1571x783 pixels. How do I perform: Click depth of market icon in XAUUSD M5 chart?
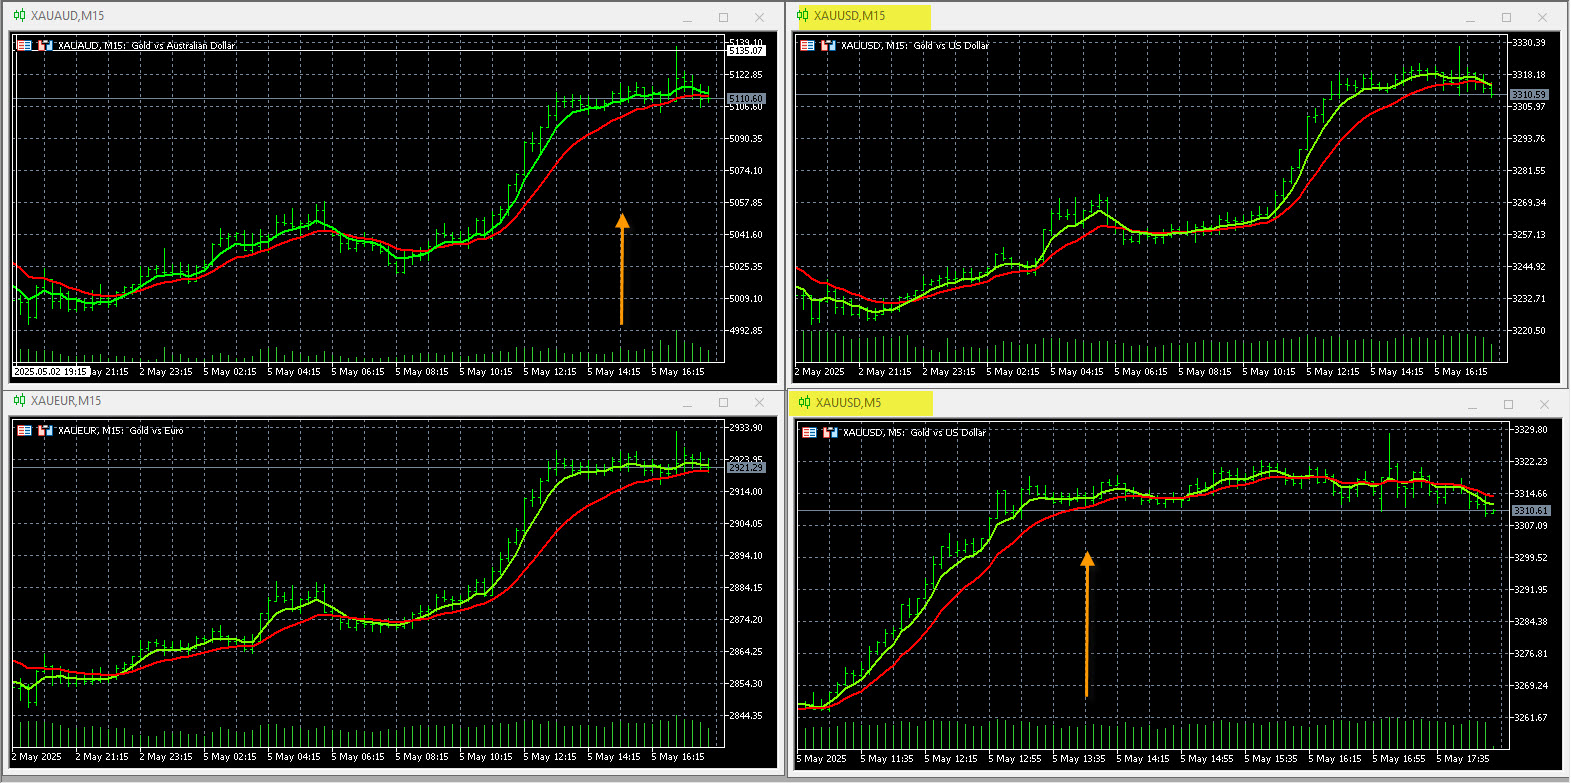pyautogui.click(x=830, y=432)
